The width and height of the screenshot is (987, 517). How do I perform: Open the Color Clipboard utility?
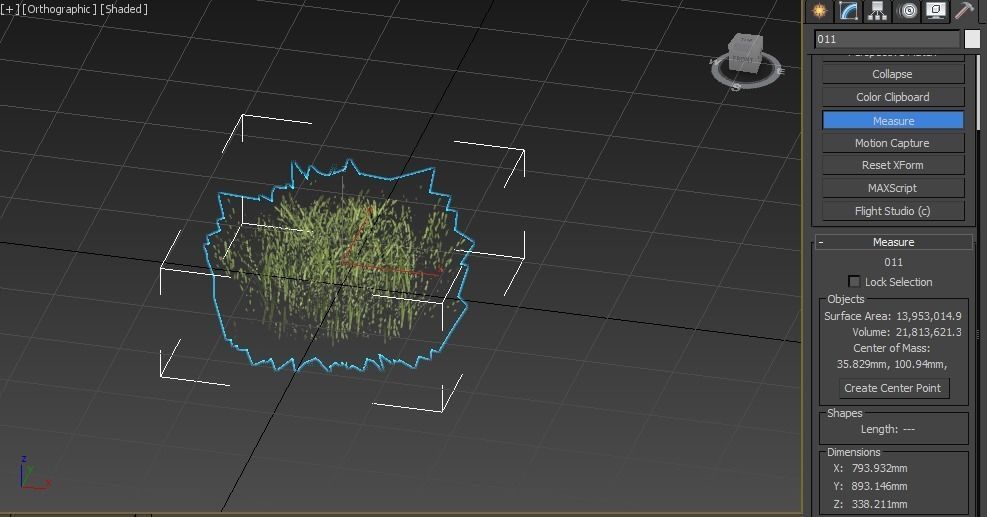click(x=893, y=97)
